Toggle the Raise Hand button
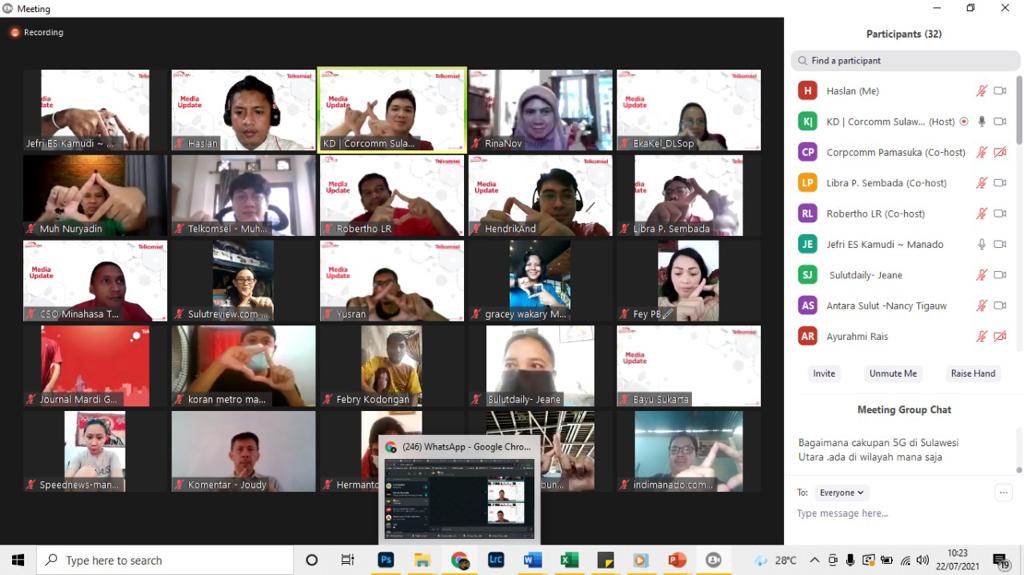Image resolution: width=1024 pixels, height=575 pixels. (x=972, y=373)
